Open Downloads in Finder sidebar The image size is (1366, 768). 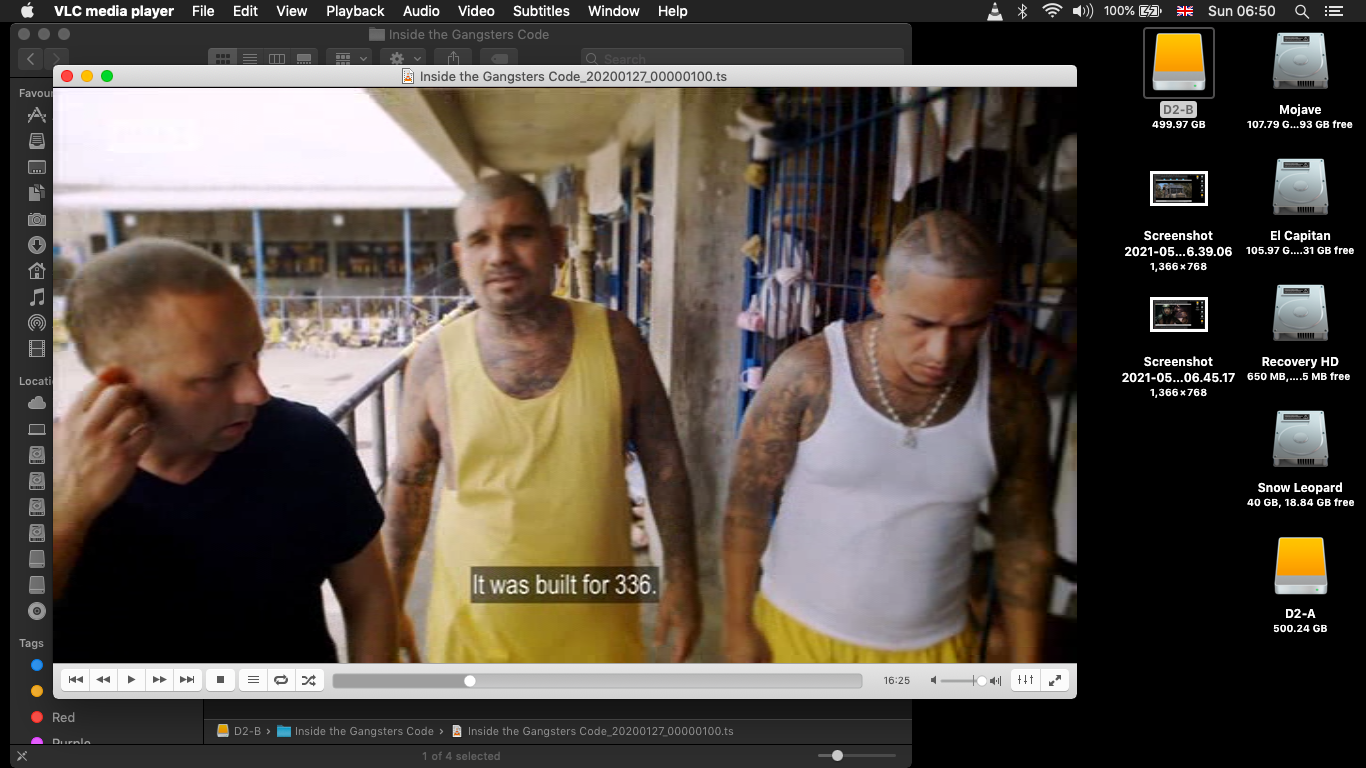tap(37, 245)
